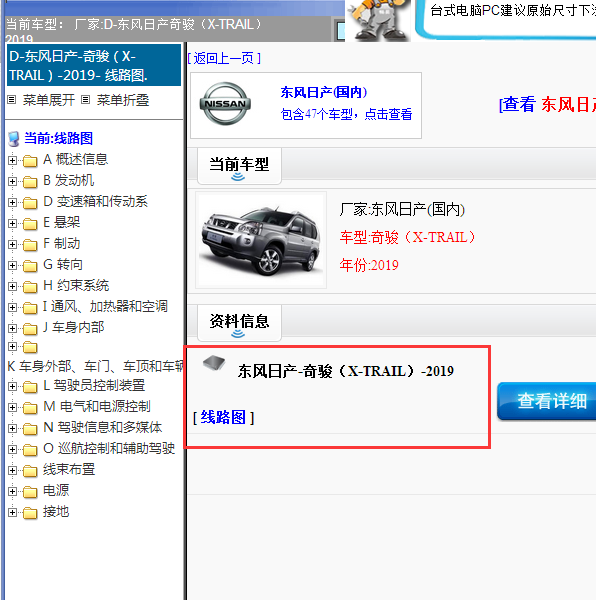Click the blue 查看详细 button
596x600 pixels.
click(547, 401)
